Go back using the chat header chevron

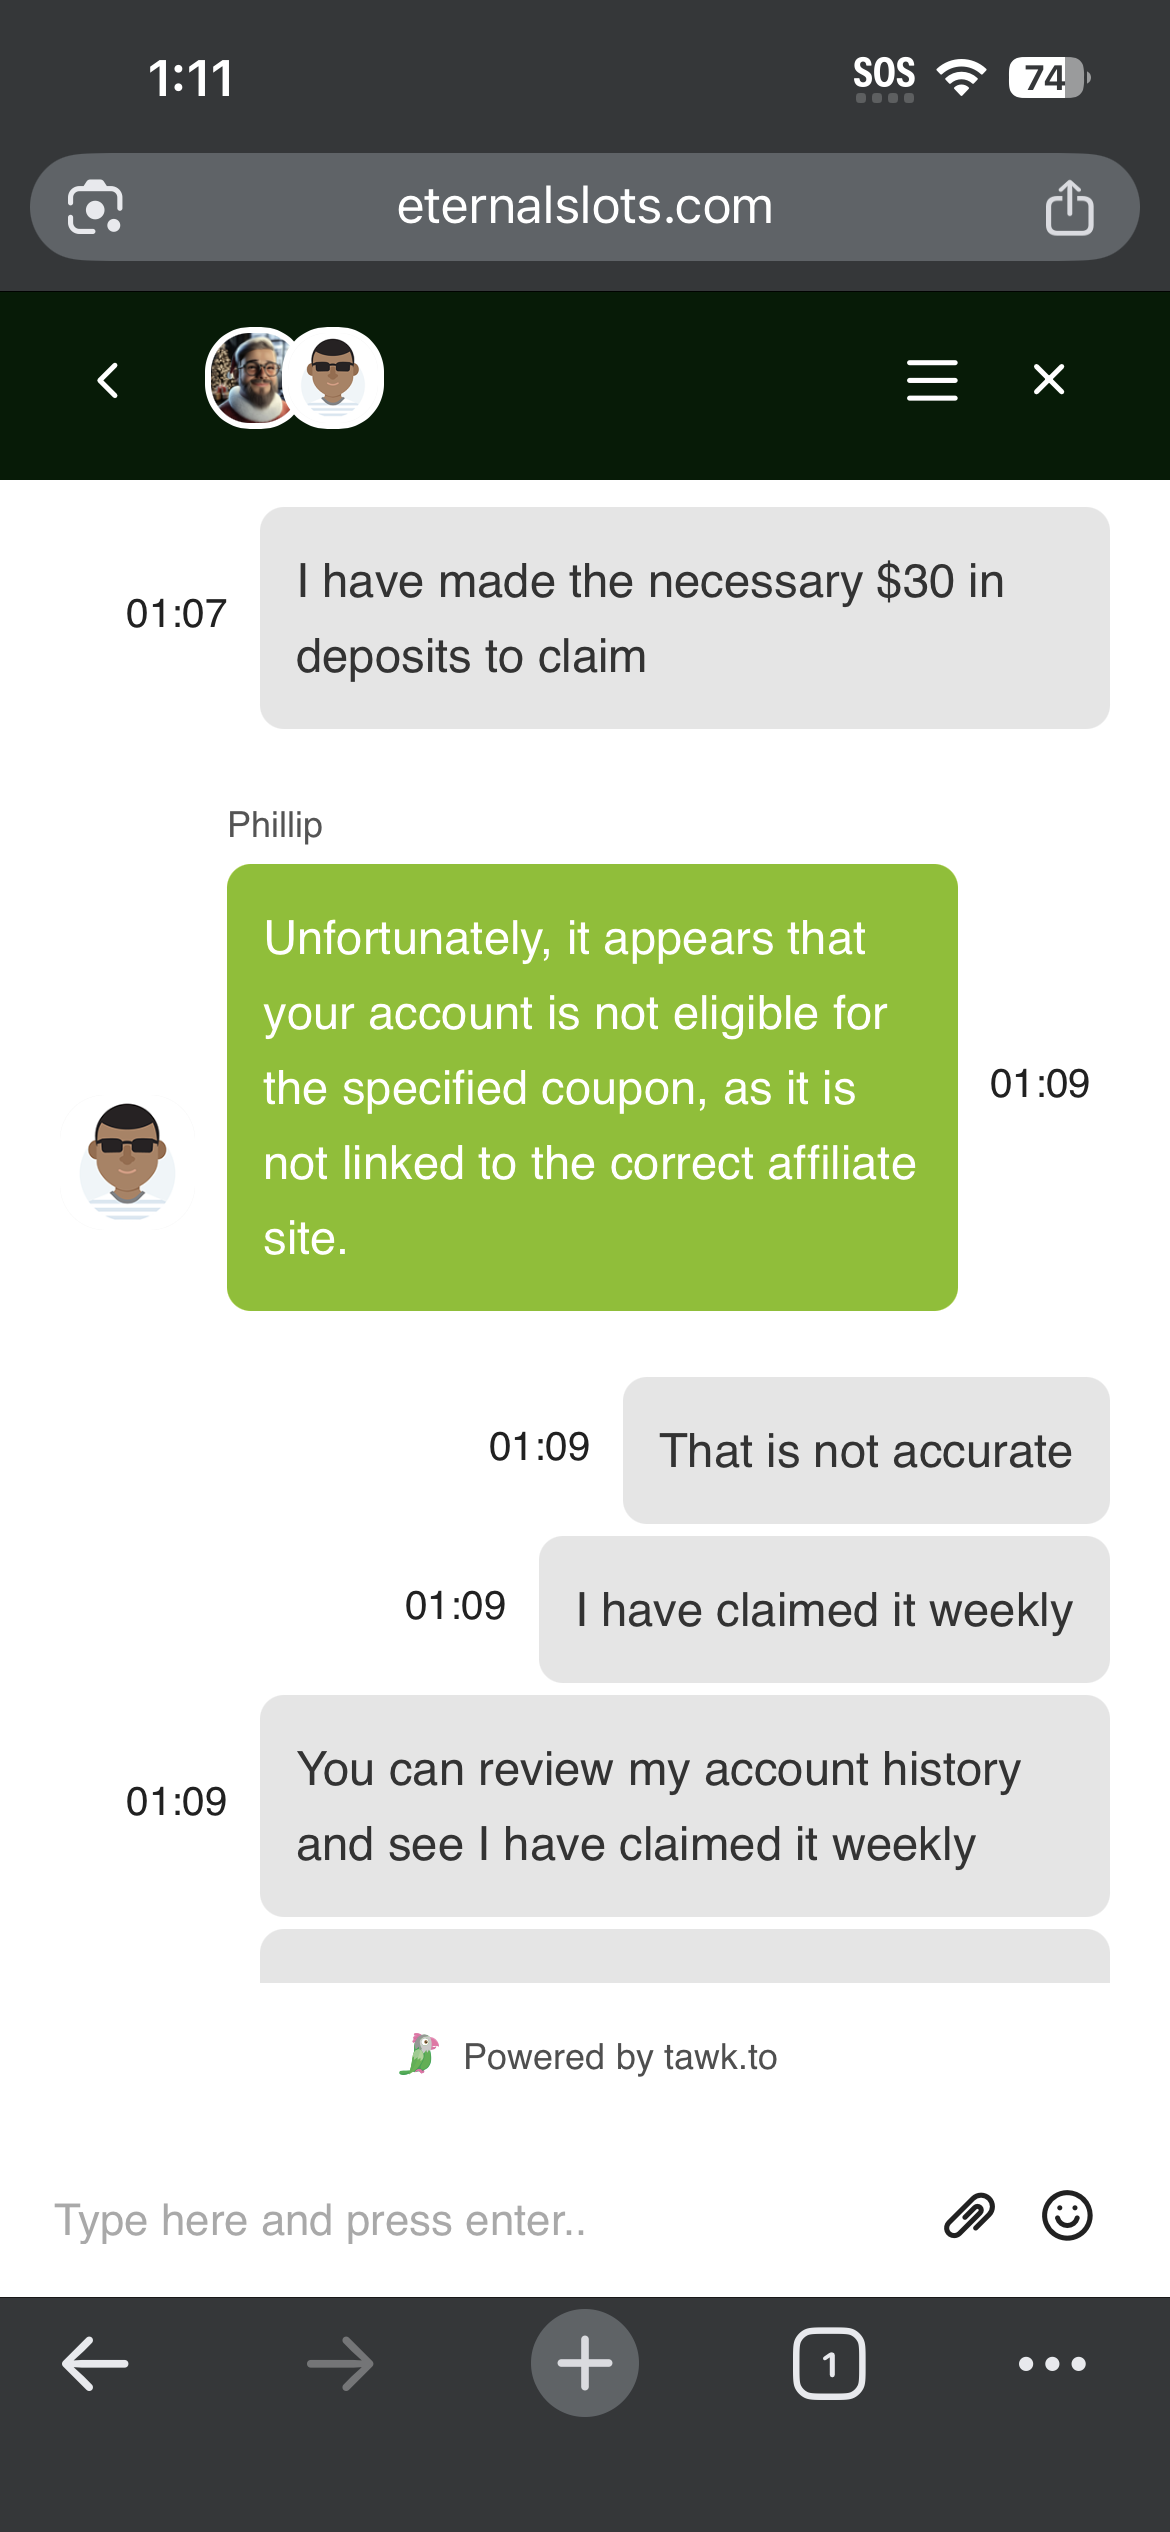pyautogui.click(x=108, y=380)
